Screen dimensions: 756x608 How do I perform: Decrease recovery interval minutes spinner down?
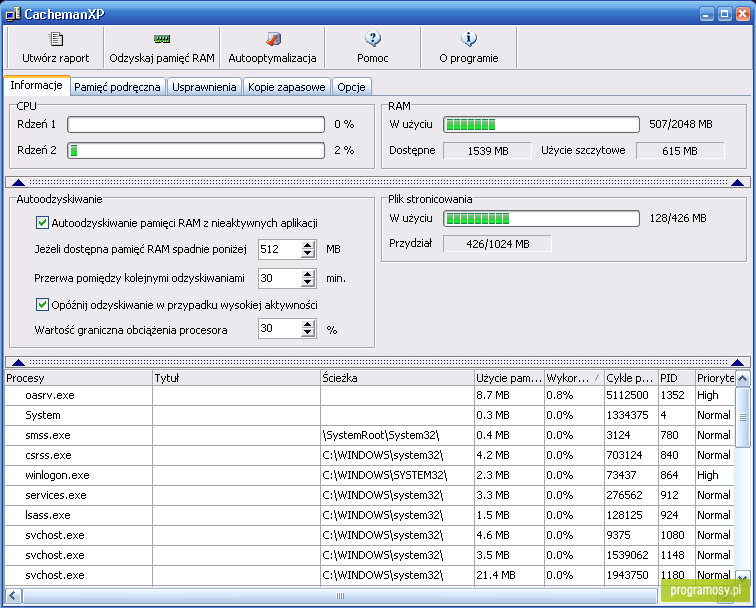click(308, 283)
